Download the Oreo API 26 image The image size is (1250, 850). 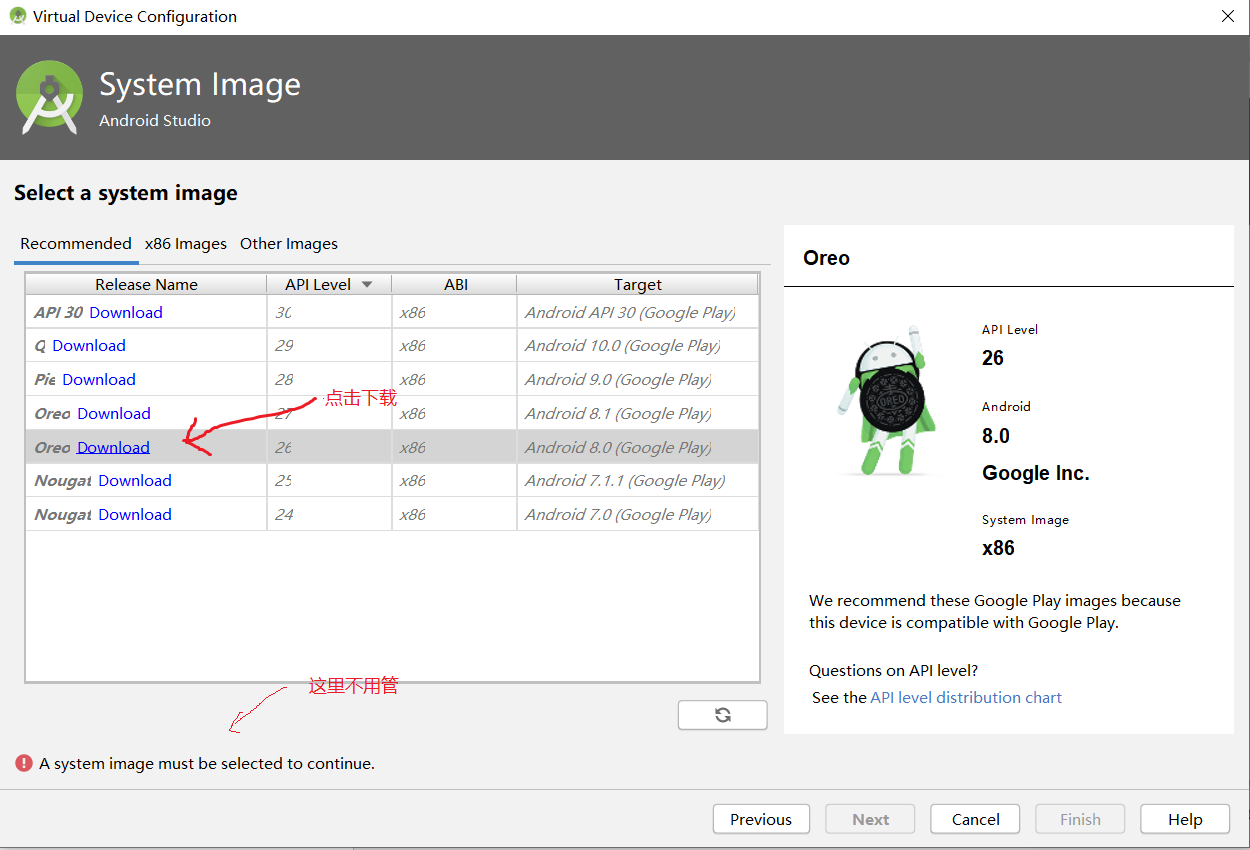pos(113,447)
